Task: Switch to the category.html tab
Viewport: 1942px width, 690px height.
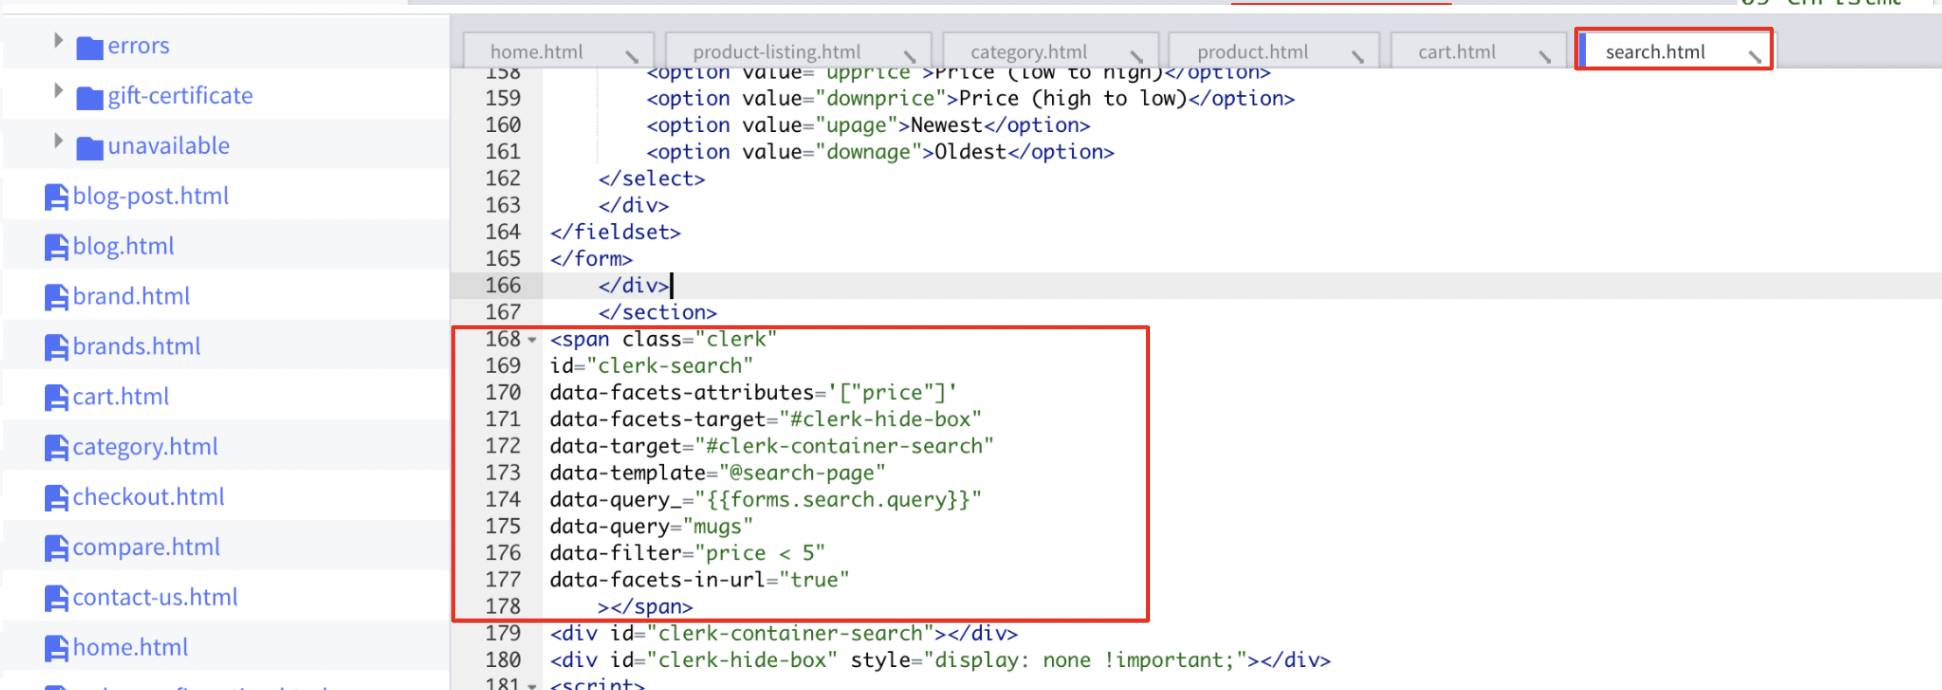Action: click(x=1028, y=52)
